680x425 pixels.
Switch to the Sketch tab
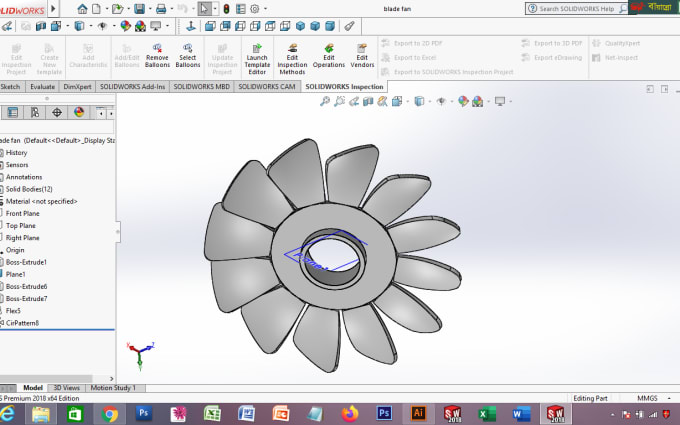10,87
